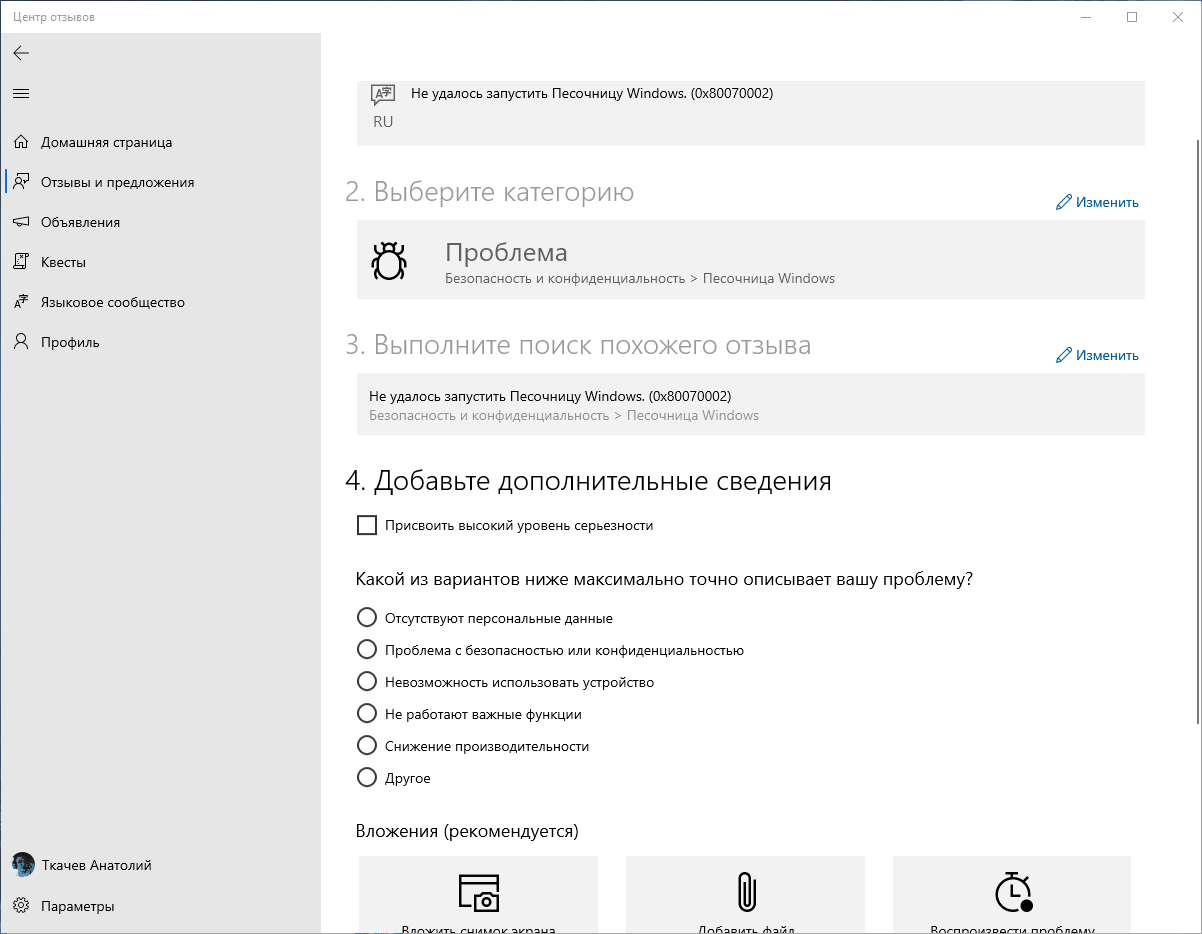This screenshot has height=934, width=1202.
Task: Open account Ткачев Анатолий
Action: pos(160,865)
